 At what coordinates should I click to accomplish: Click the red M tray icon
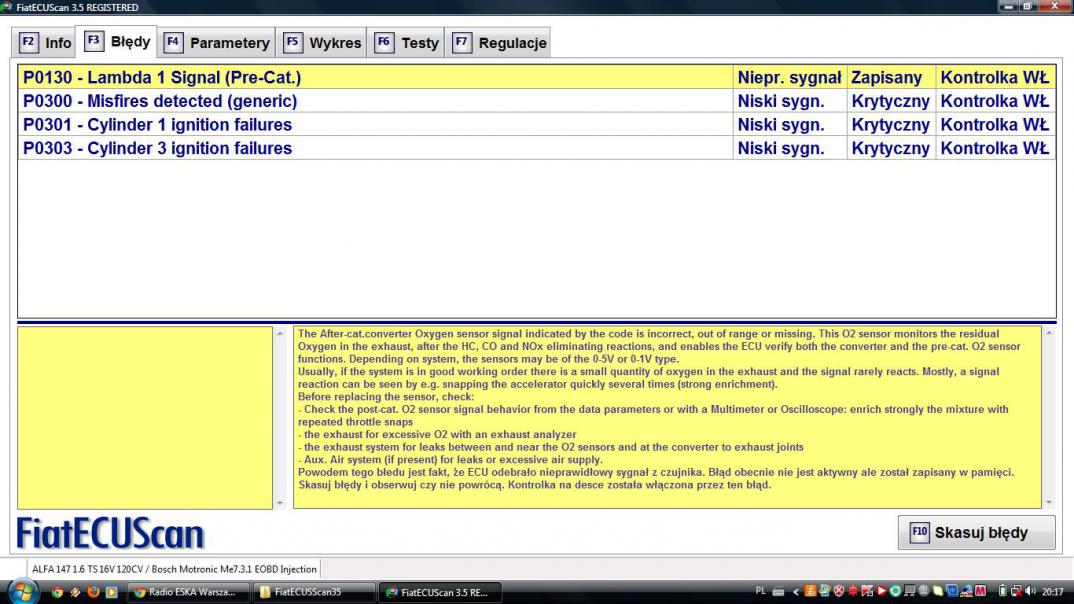[x=981, y=591]
